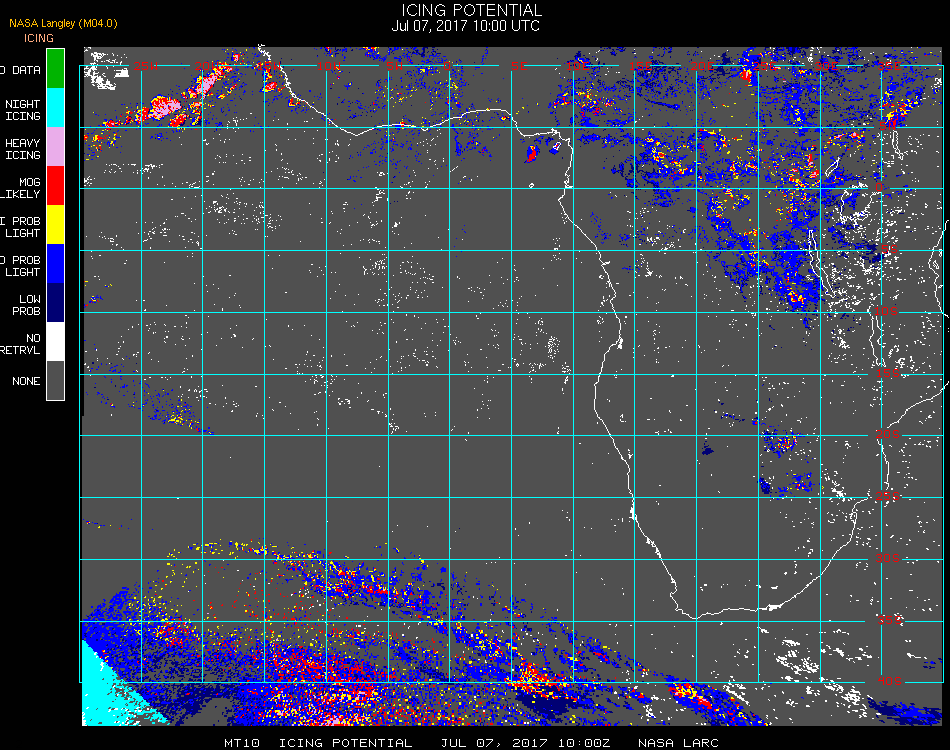Click the pink Heavy Icing legend swatch
This screenshot has width=950, height=750.
55,147
